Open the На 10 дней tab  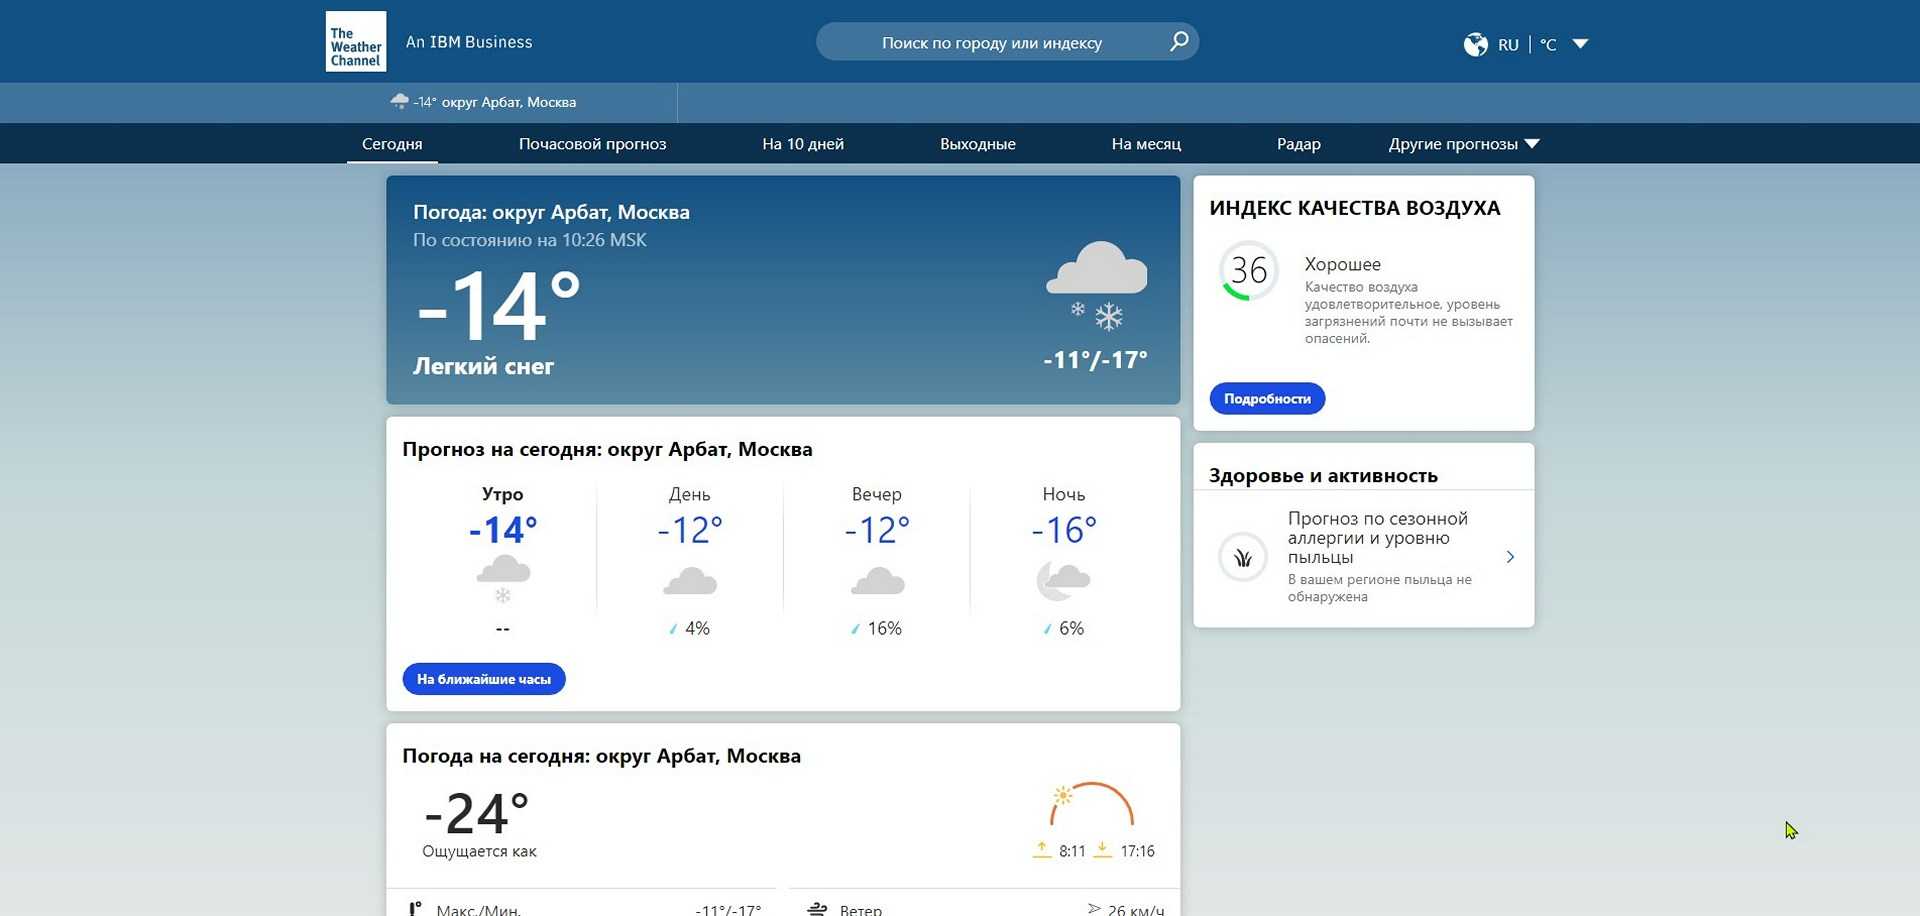click(803, 144)
